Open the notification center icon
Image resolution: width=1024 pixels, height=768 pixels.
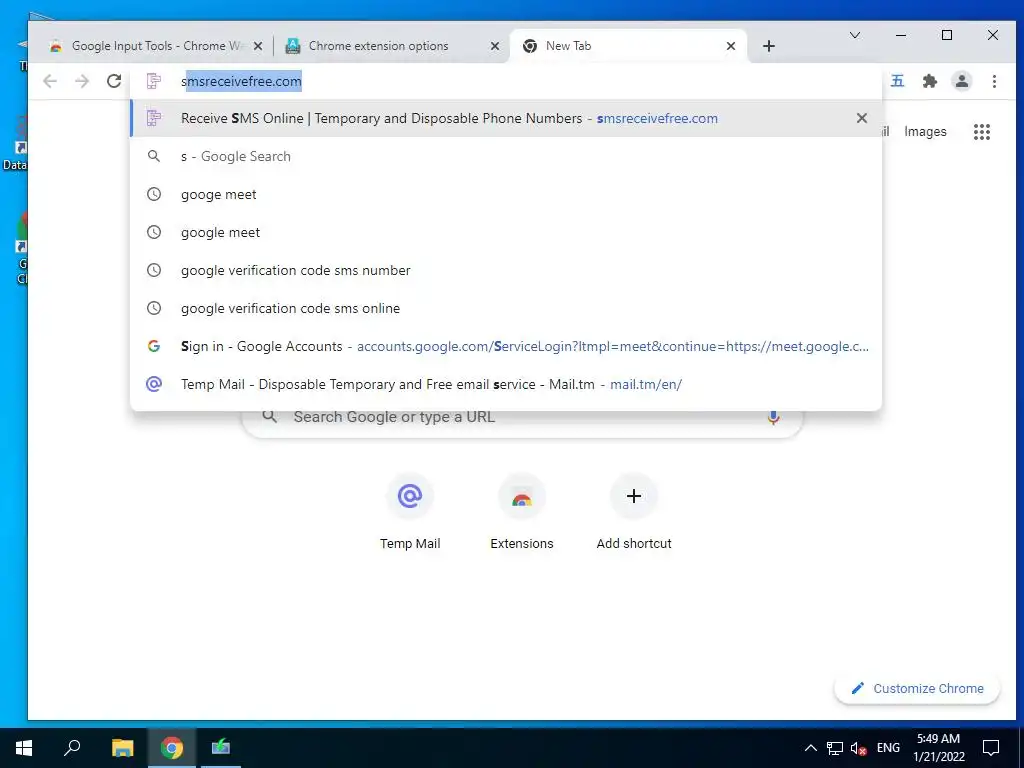tap(991, 748)
